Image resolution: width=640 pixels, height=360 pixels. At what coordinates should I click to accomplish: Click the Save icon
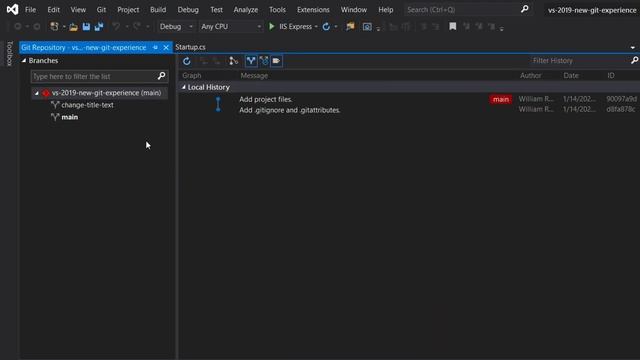click(86, 27)
